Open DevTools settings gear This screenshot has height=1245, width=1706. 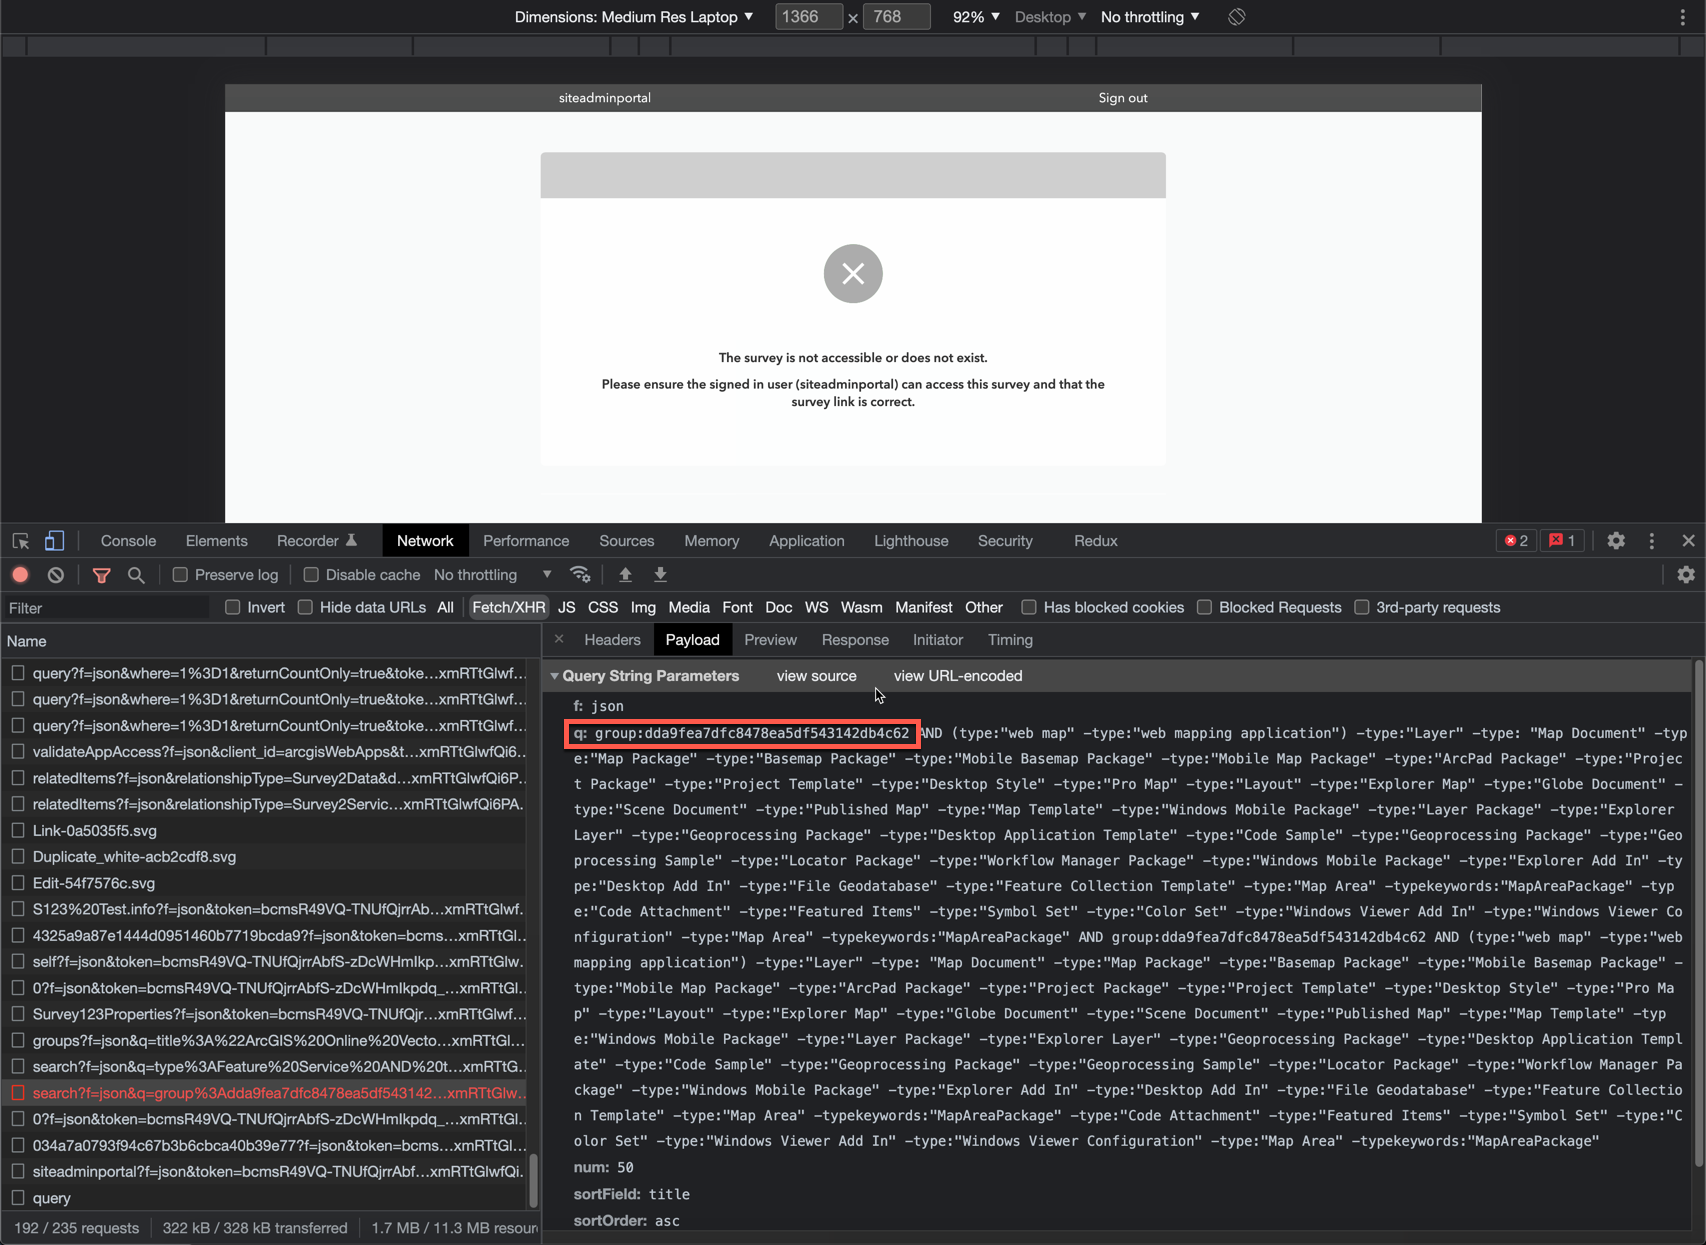pyautogui.click(x=1616, y=540)
